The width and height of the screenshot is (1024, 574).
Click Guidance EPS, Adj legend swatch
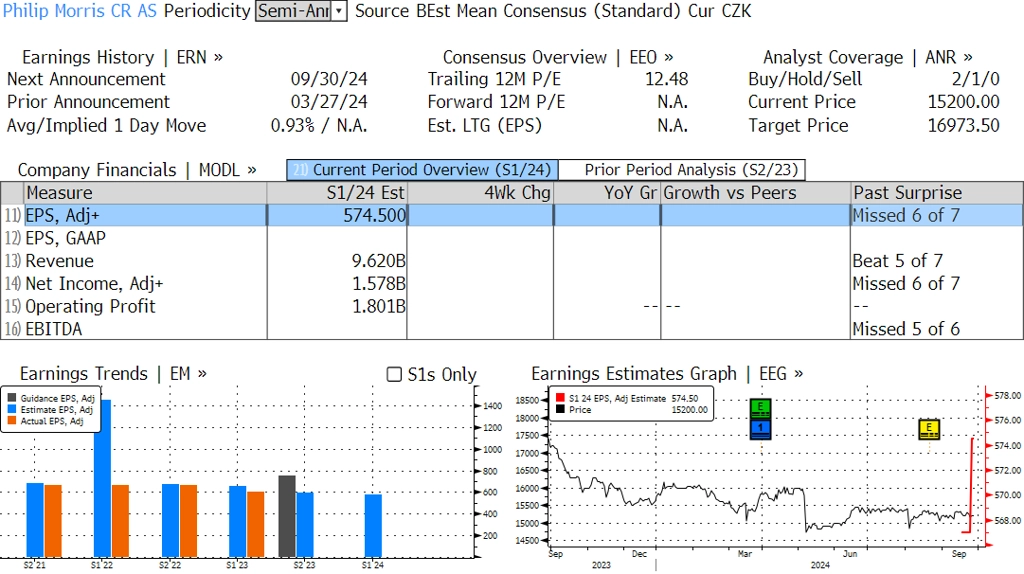12,398
